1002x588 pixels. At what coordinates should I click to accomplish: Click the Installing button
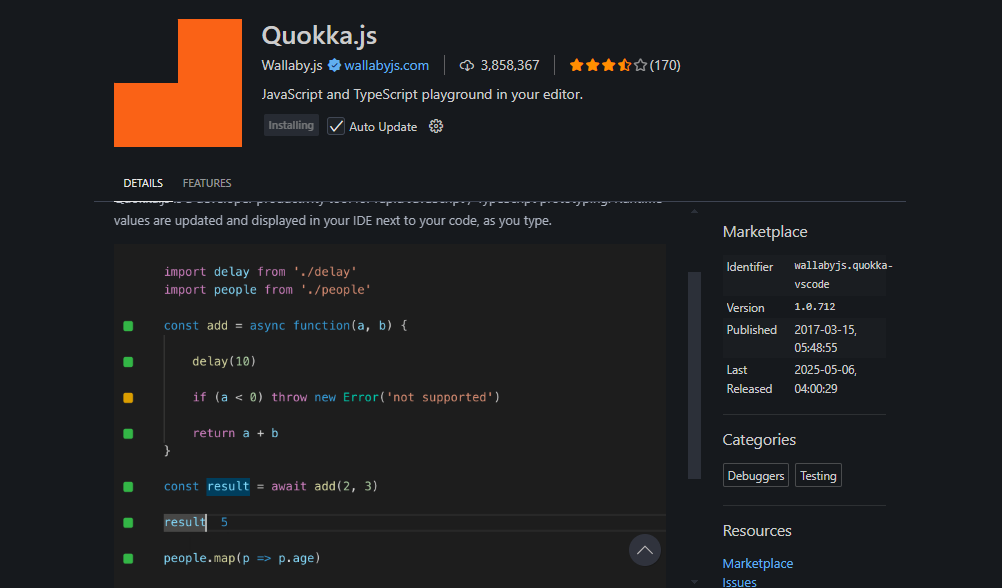click(291, 125)
